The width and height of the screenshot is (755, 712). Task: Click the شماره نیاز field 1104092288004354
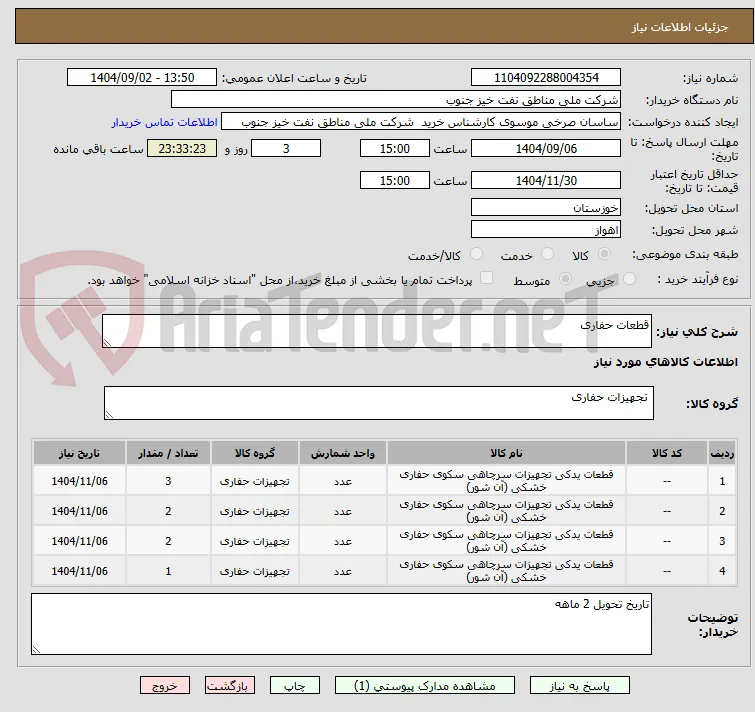tap(546, 78)
